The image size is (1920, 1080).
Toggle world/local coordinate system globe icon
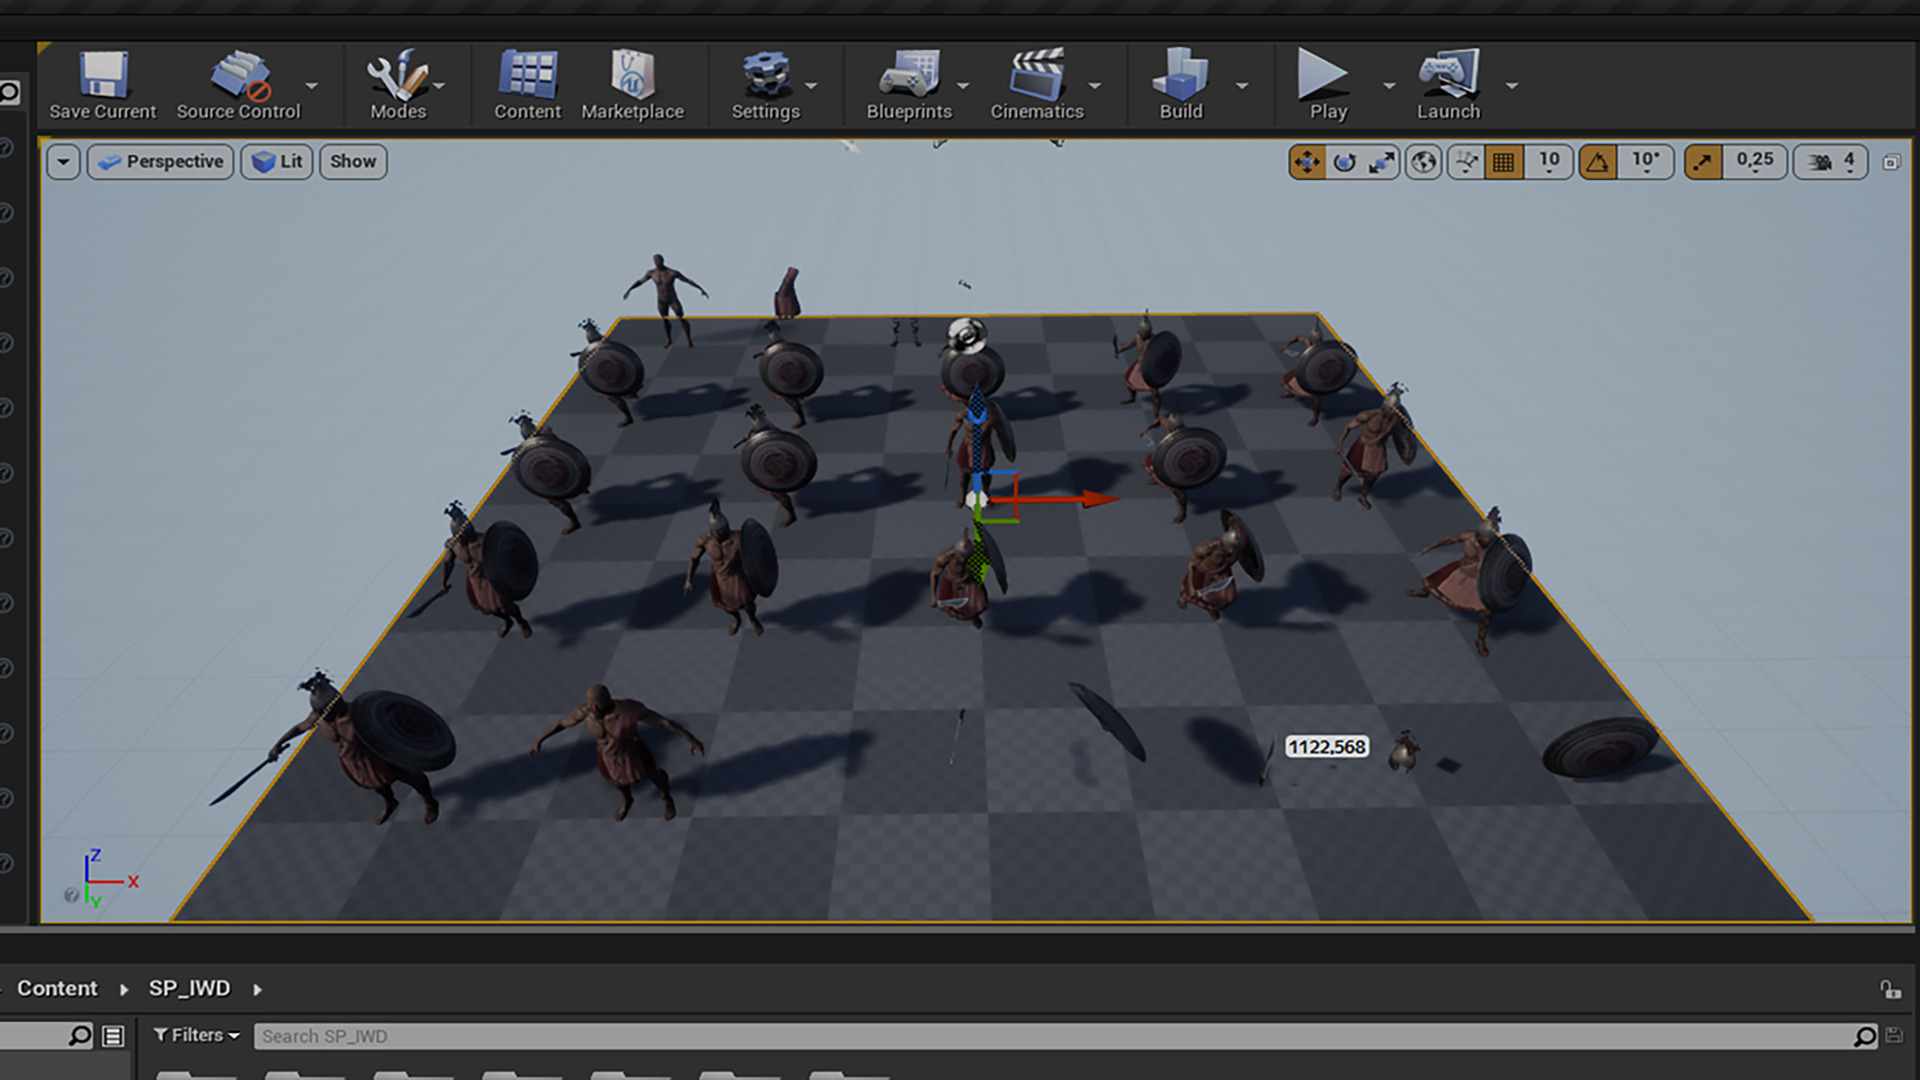[1424, 162]
